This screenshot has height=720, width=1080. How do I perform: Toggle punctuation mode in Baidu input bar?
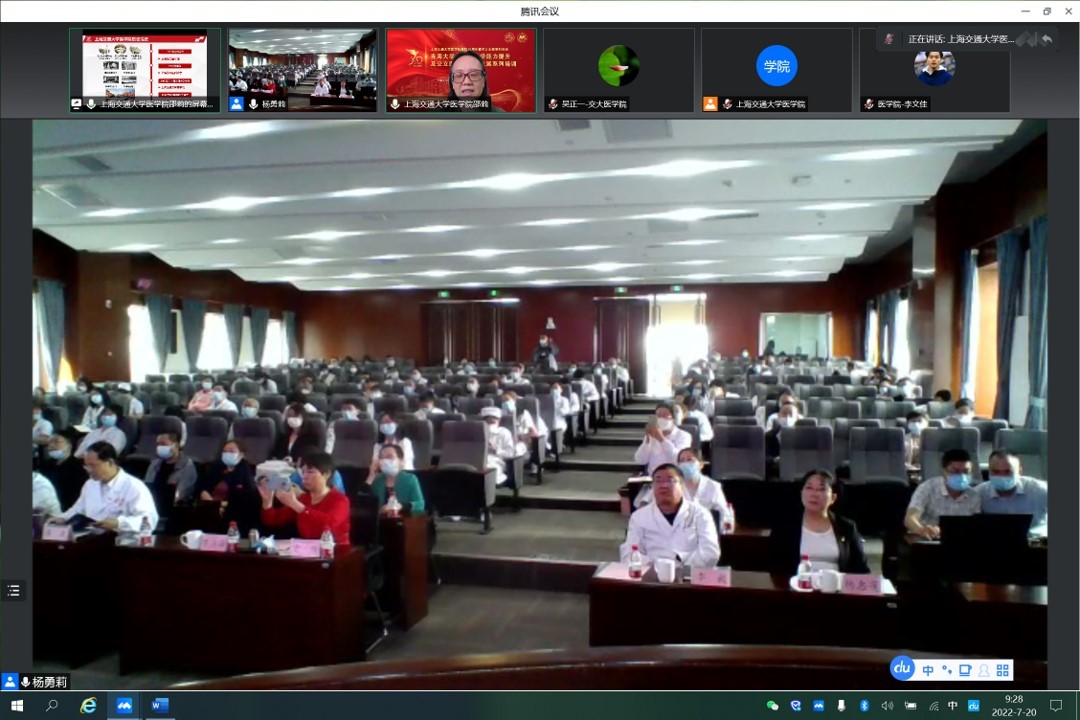pos(946,670)
